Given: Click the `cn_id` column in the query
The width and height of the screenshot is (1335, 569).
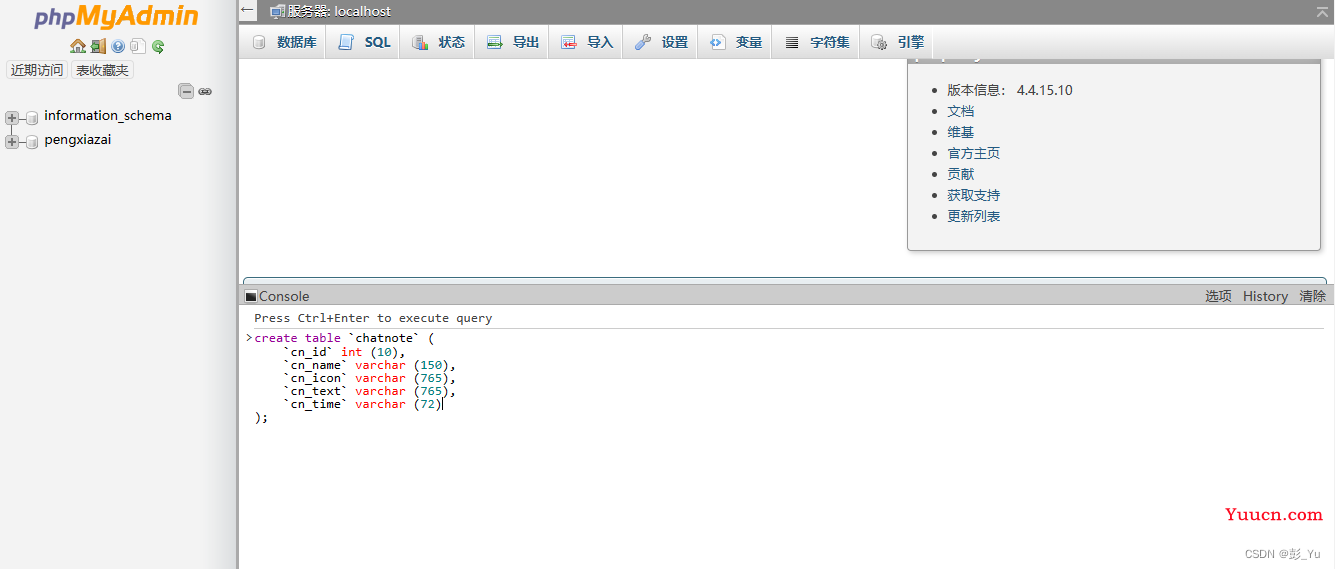Looking at the screenshot, I should coord(308,352).
